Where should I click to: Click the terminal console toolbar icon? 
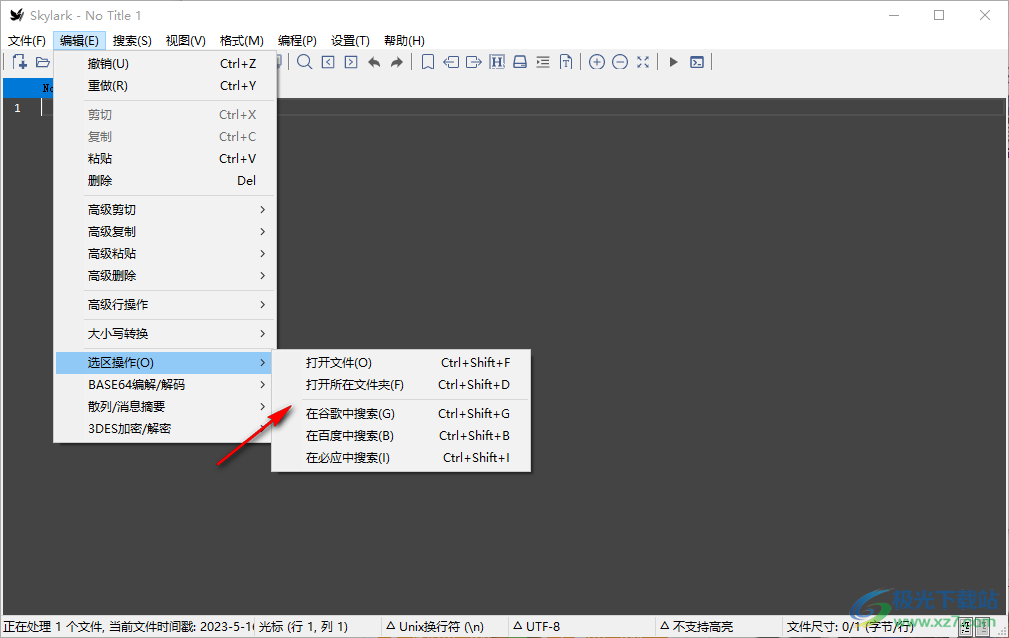click(697, 62)
